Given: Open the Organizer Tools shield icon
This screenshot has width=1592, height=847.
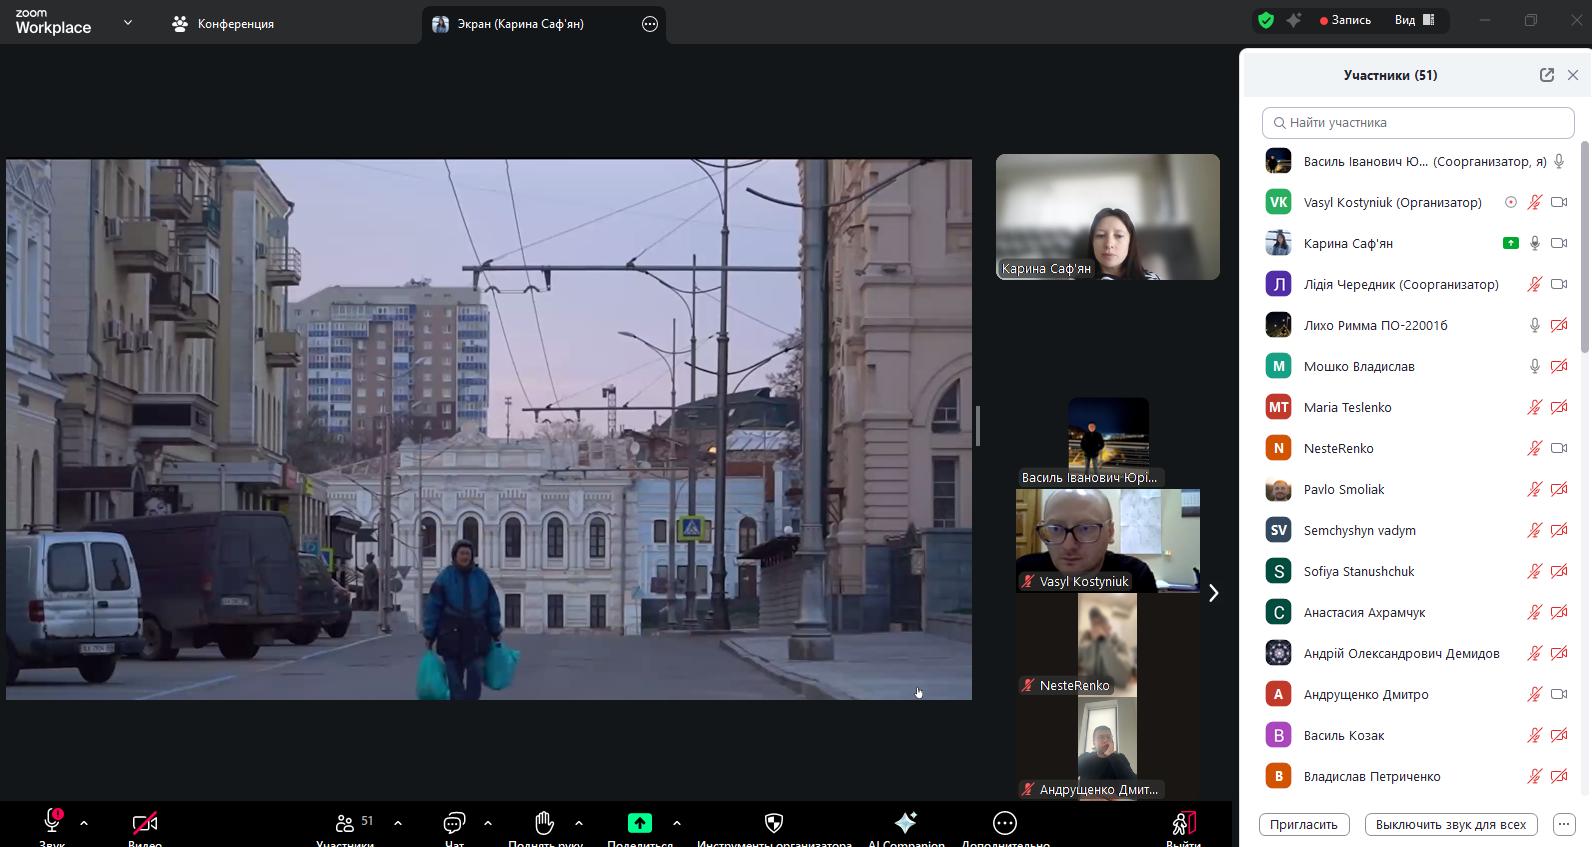Looking at the screenshot, I should [x=773, y=822].
